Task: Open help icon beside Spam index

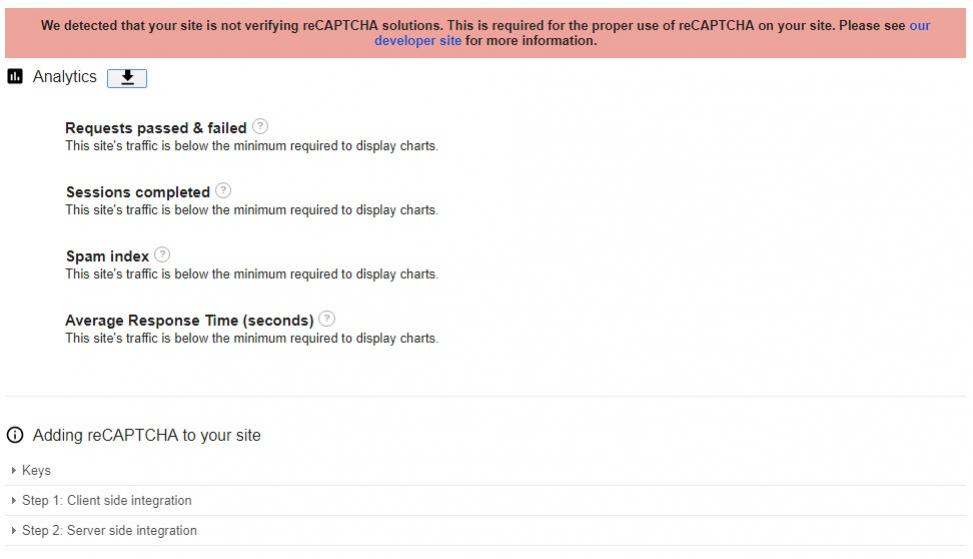Action: click(162, 254)
